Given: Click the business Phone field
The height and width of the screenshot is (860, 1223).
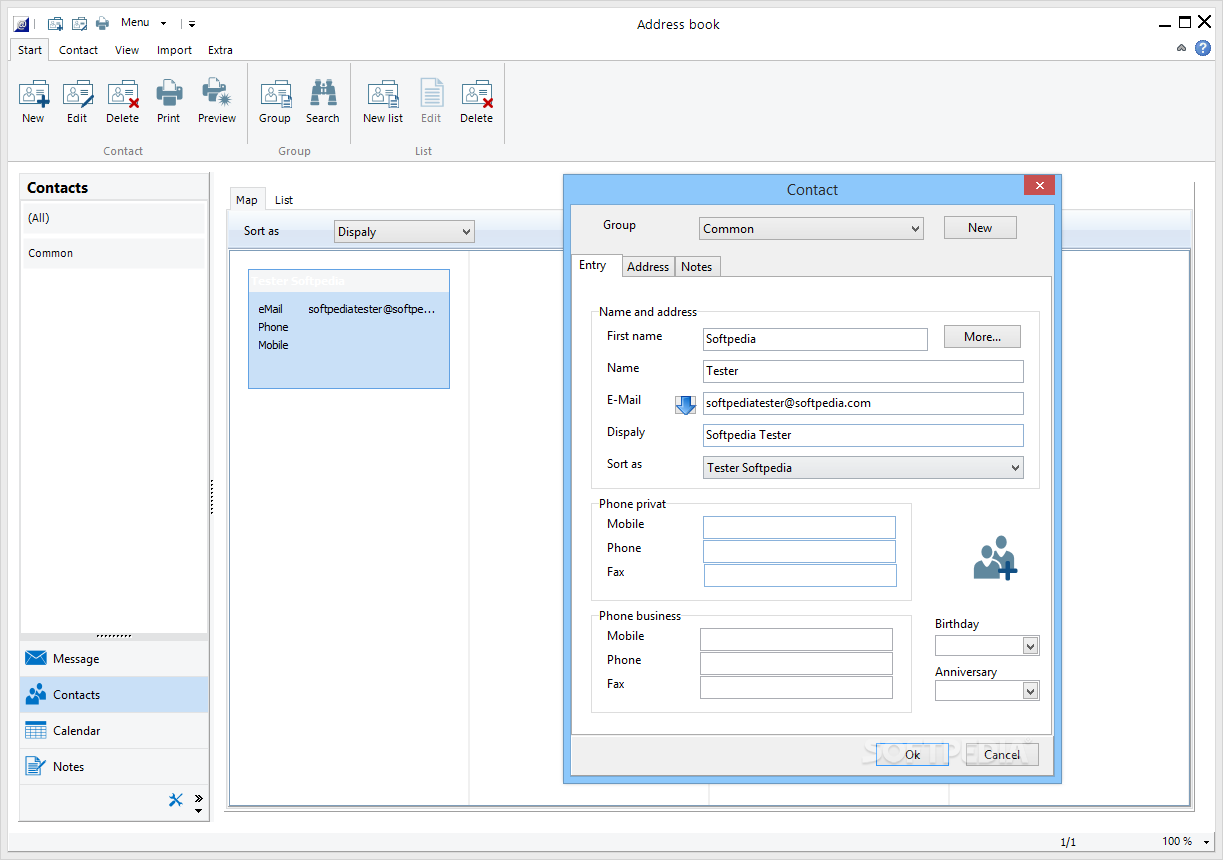Looking at the screenshot, I should (x=796, y=663).
